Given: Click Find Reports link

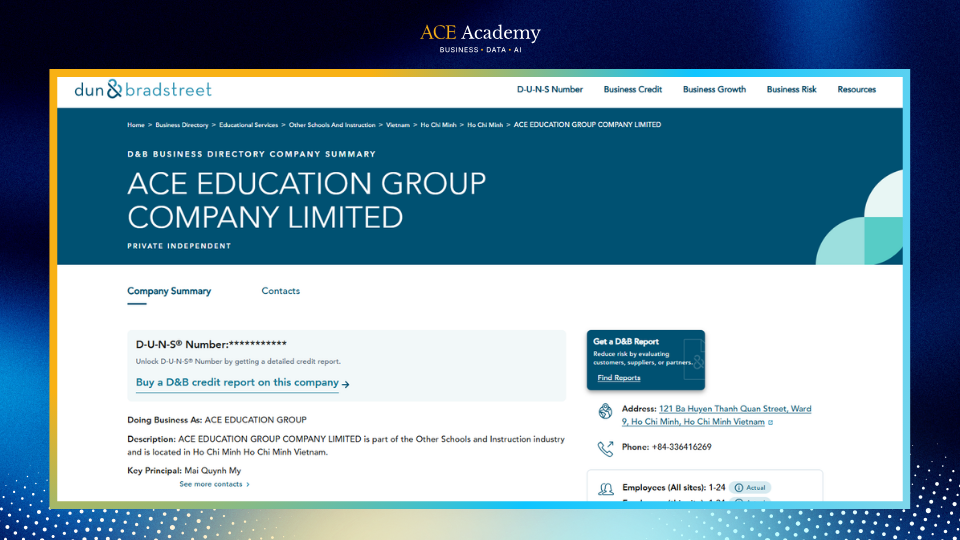Looking at the screenshot, I should pos(619,378).
